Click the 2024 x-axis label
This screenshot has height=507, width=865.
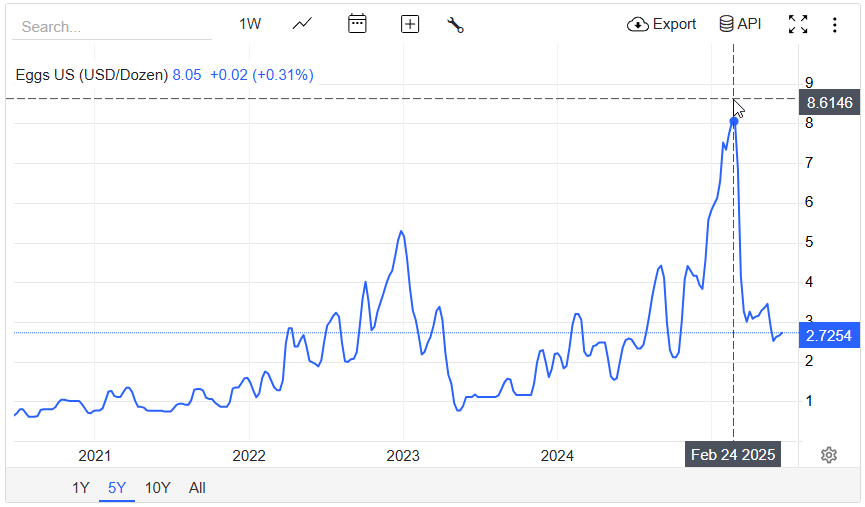(557, 456)
